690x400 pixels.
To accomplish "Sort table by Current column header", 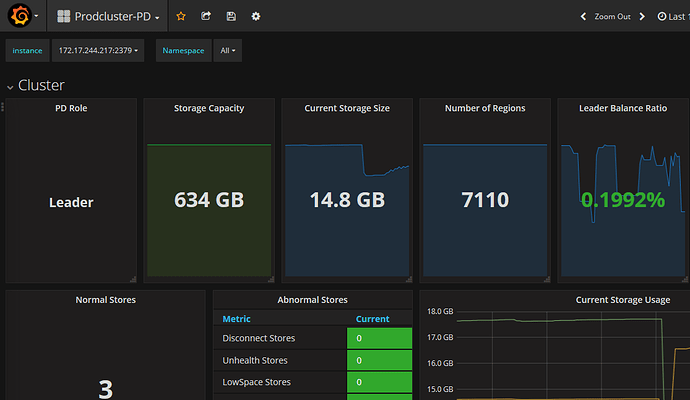I will tap(373, 319).
